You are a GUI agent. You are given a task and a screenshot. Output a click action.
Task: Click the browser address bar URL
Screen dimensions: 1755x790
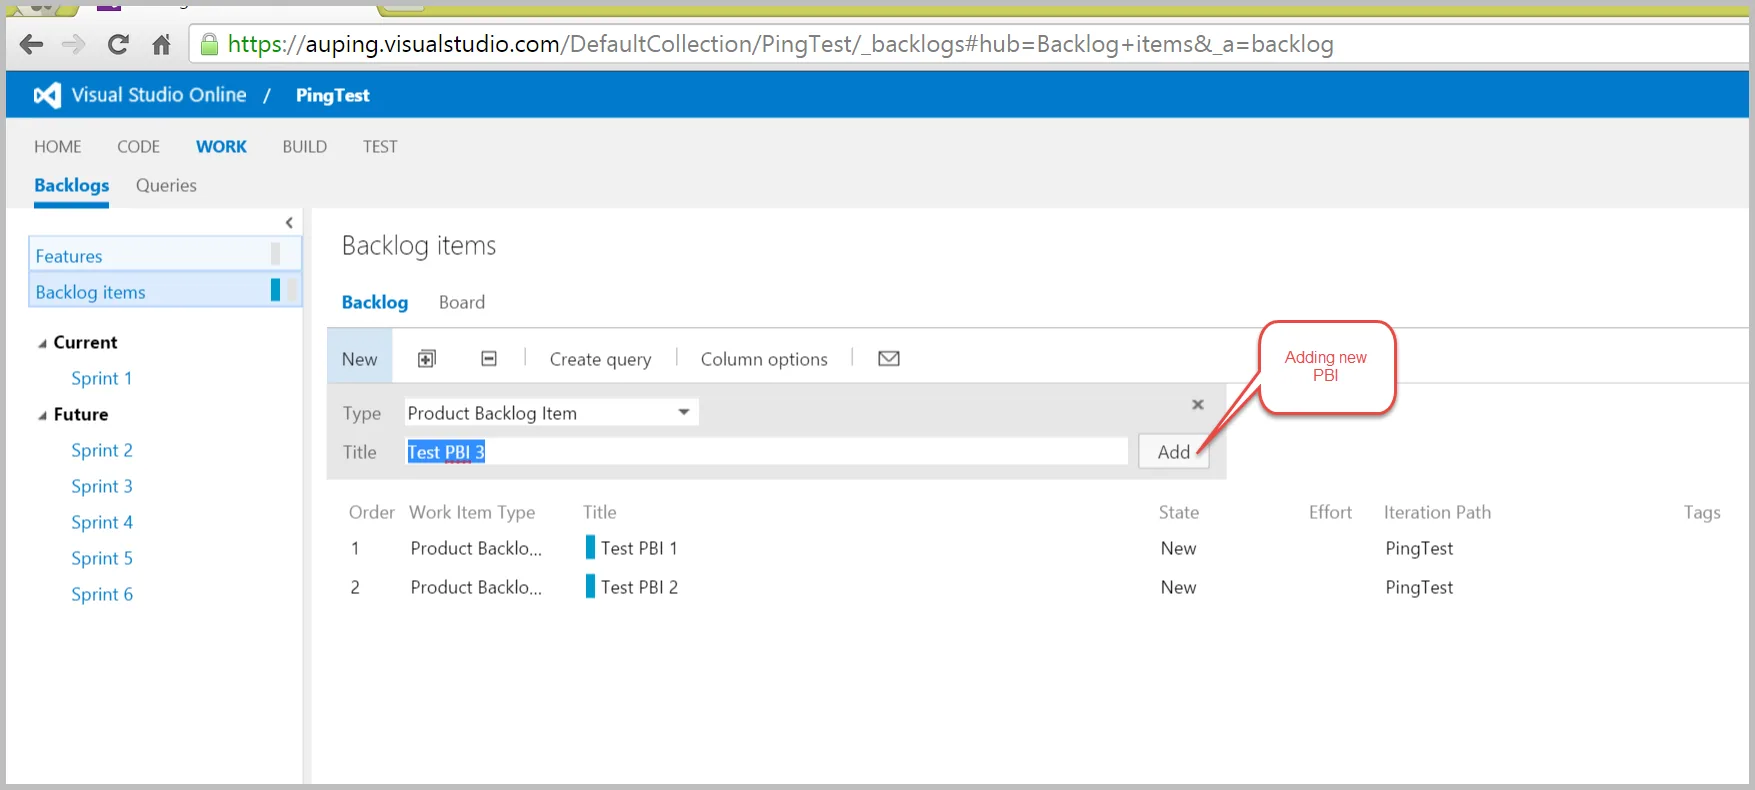[x=780, y=44]
